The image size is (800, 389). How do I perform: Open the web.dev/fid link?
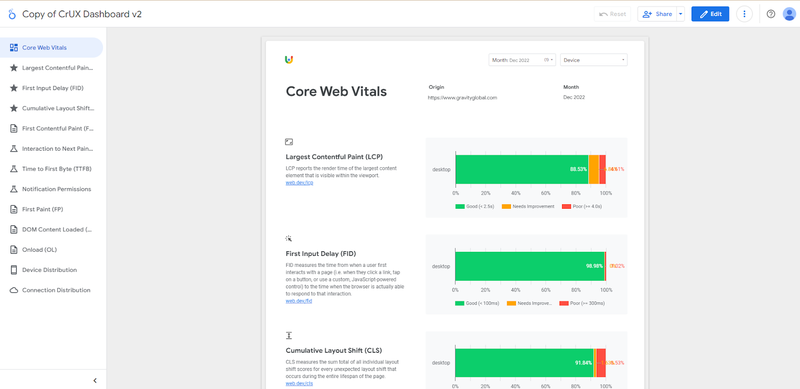(298, 301)
